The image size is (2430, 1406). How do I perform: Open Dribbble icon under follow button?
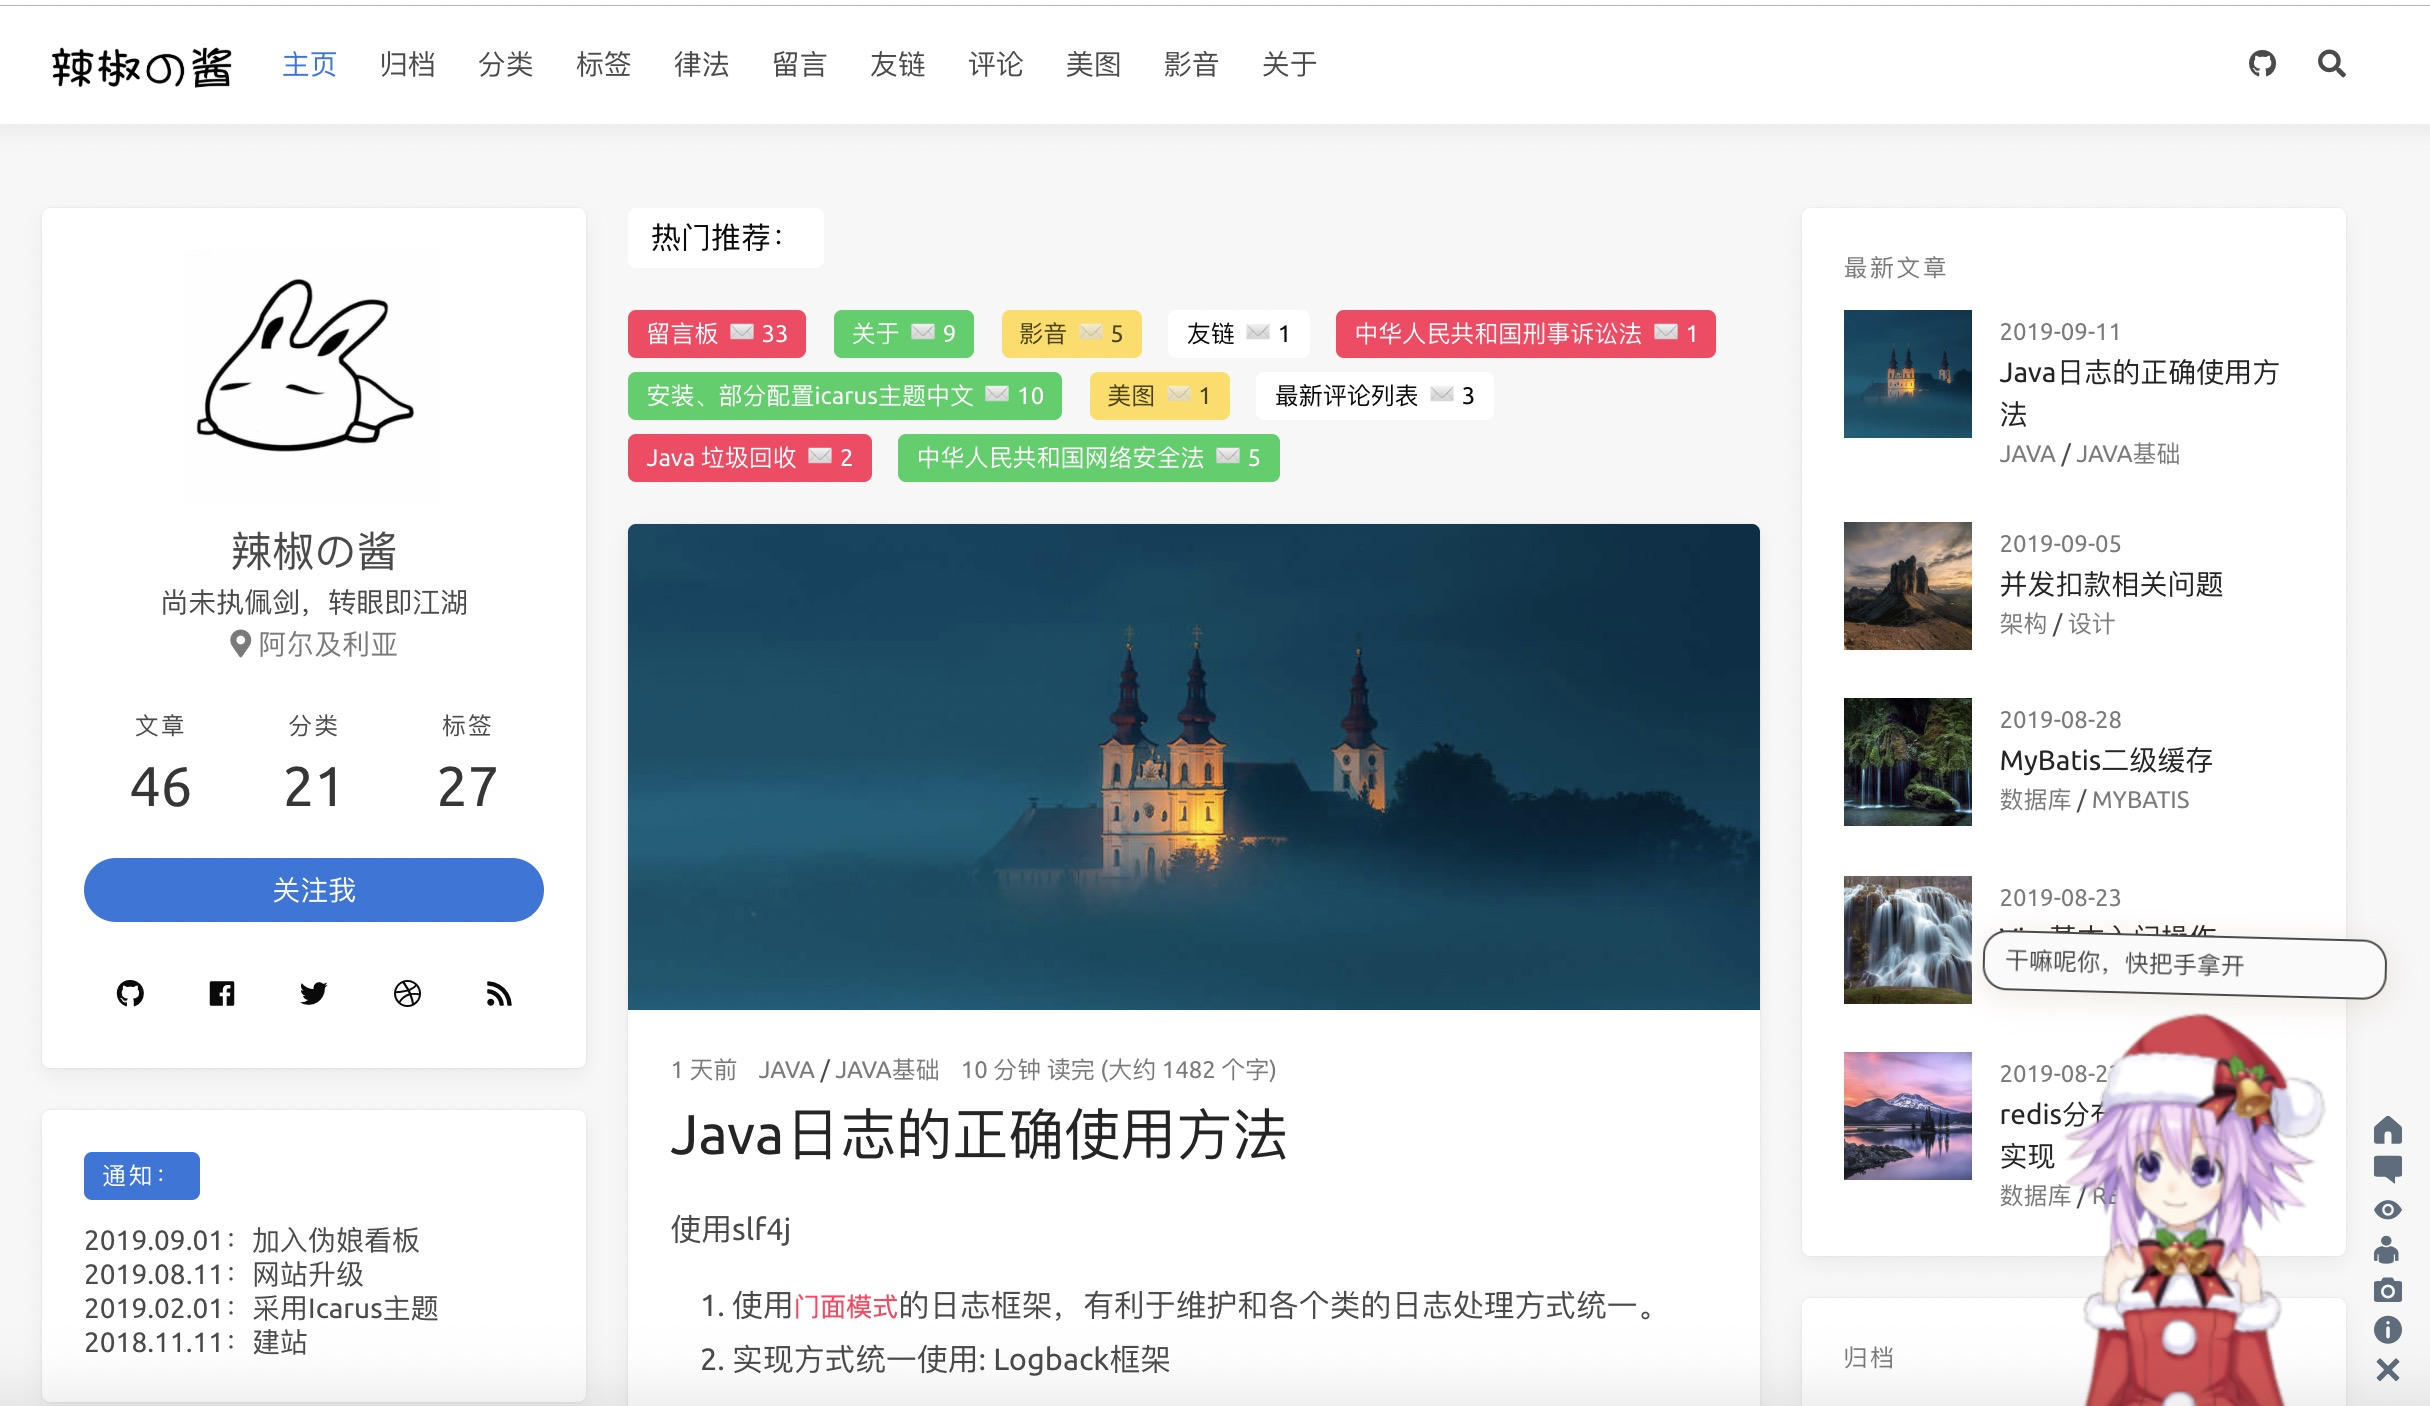(407, 993)
